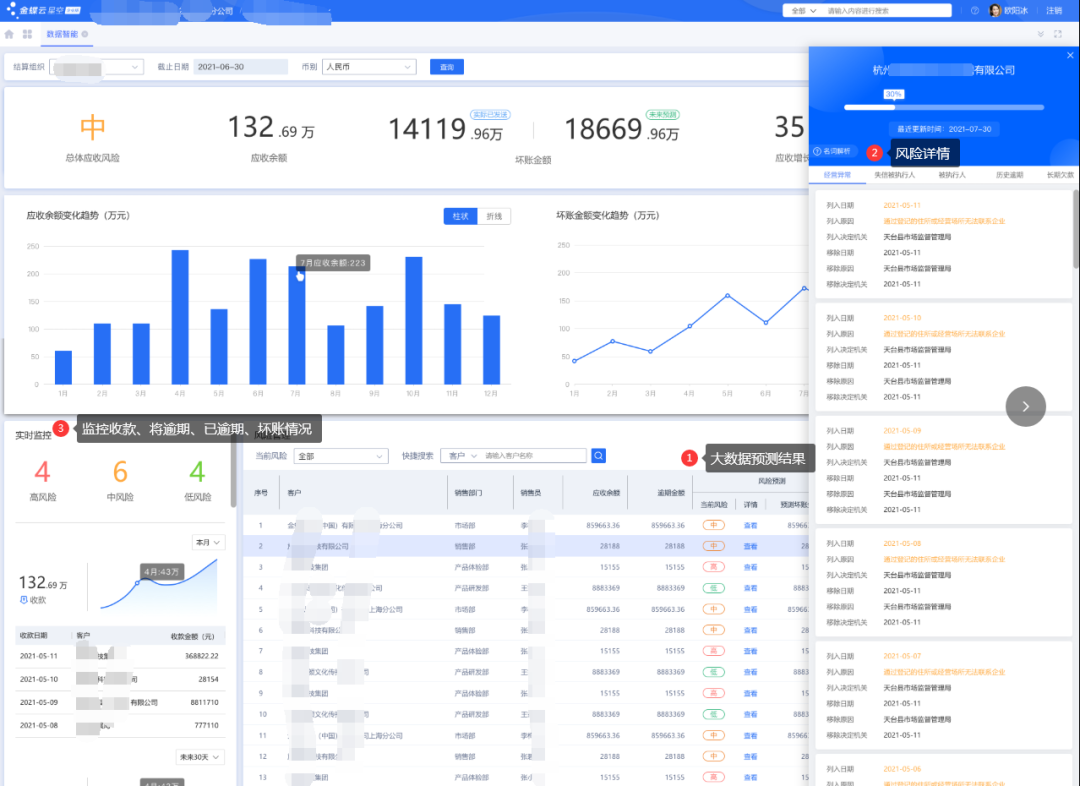Select the 失信被执行人 tab
The width and height of the screenshot is (1080, 786).
[x=894, y=175]
